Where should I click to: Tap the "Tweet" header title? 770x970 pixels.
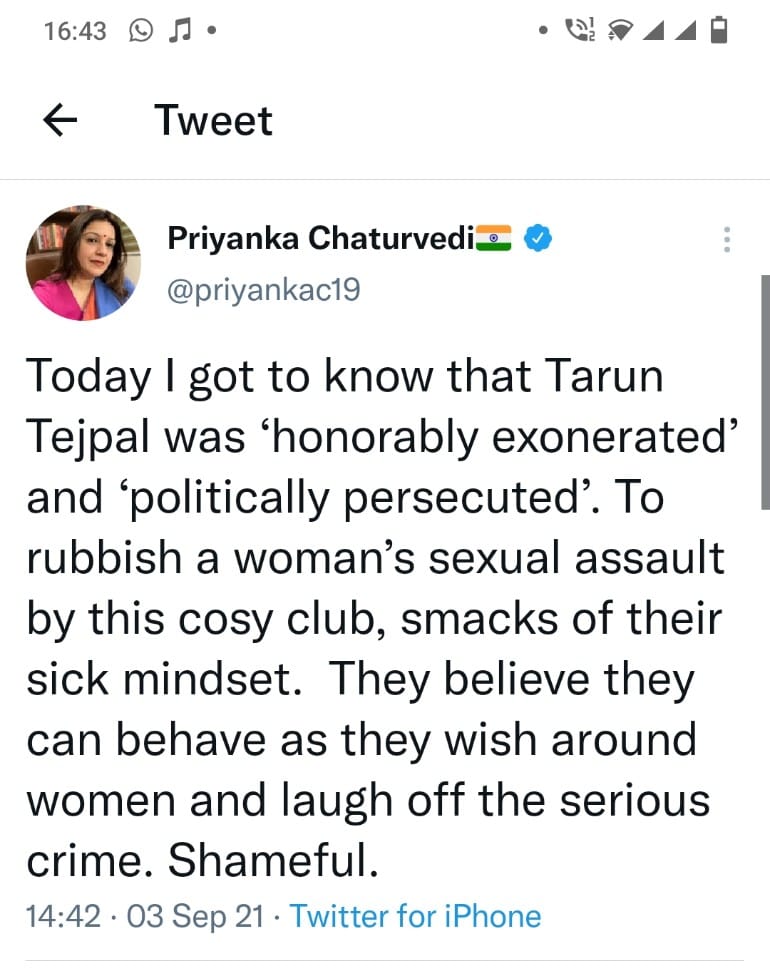pyautogui.click(x=213, y=121)
